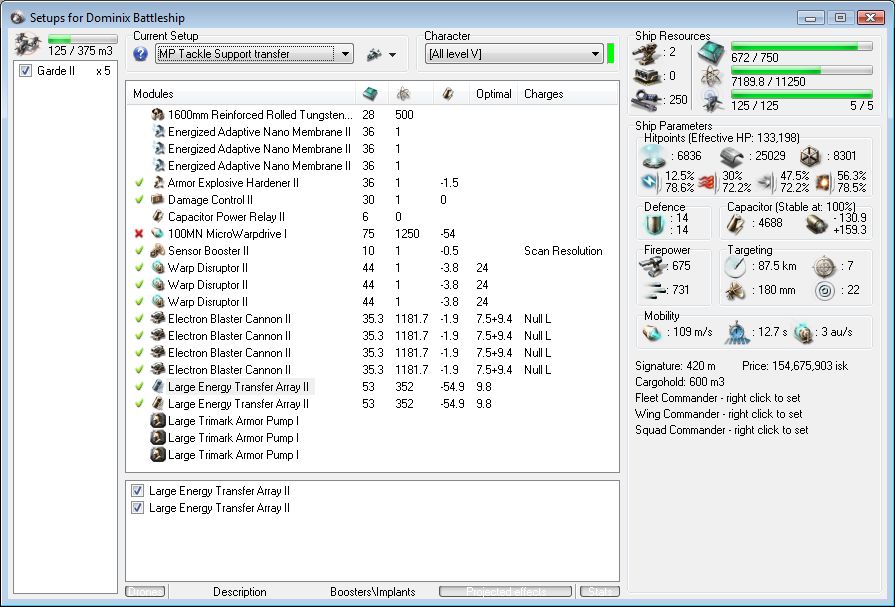Screen dimensions: 895x607
Task: Click the armor hitpoints icon
Action: (732, 156)
